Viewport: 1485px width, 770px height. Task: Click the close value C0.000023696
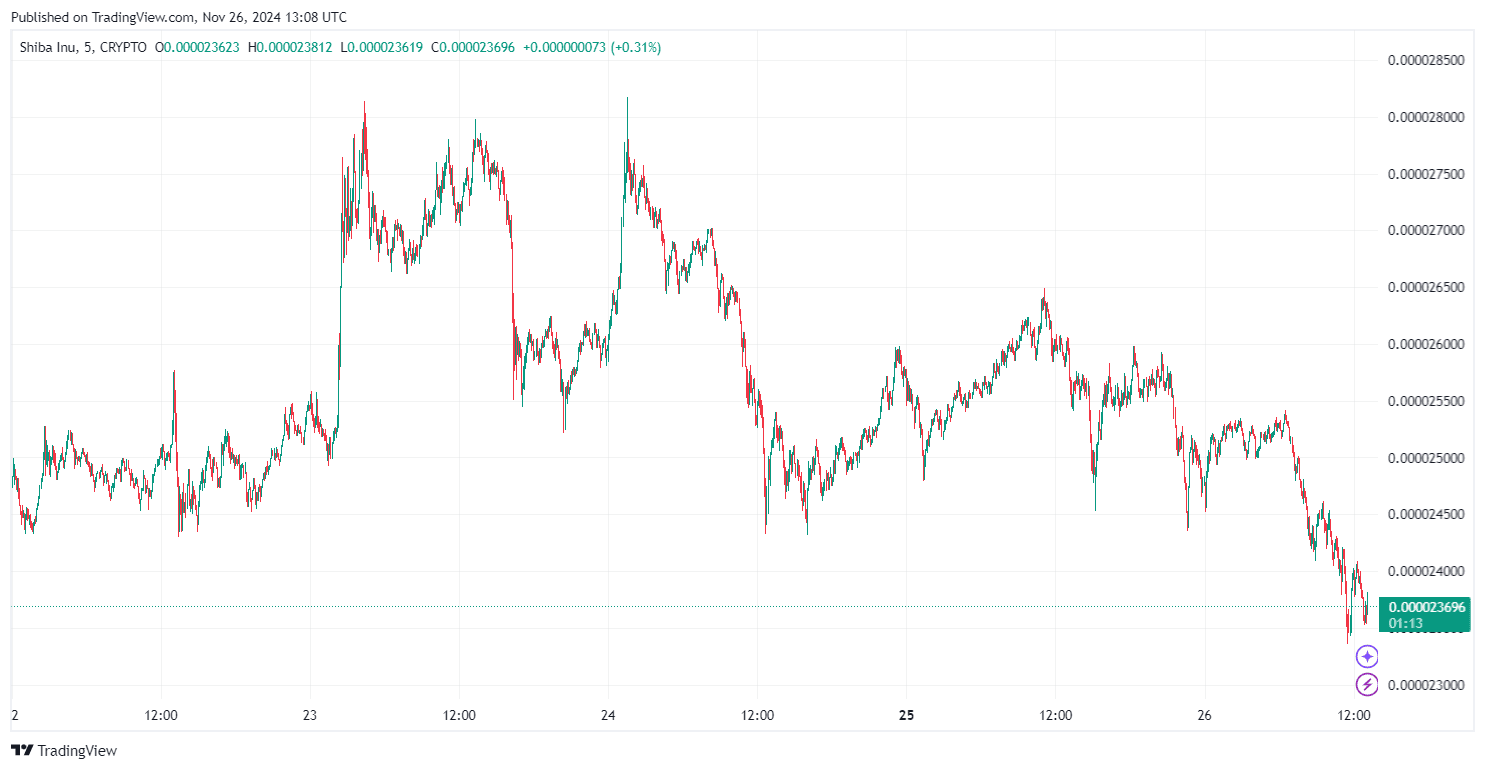[x=472, y=47]
